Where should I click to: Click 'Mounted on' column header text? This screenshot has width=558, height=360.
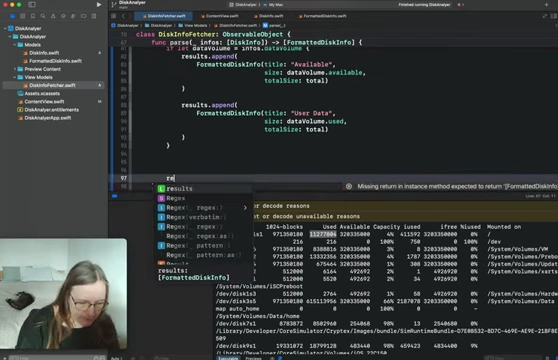click(x=504, y=227)
